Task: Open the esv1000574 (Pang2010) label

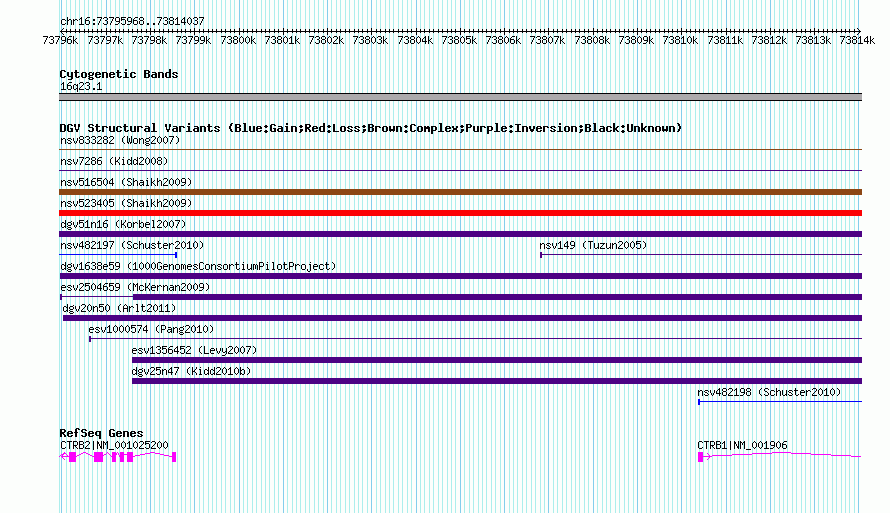Action: tap(151, 329)
